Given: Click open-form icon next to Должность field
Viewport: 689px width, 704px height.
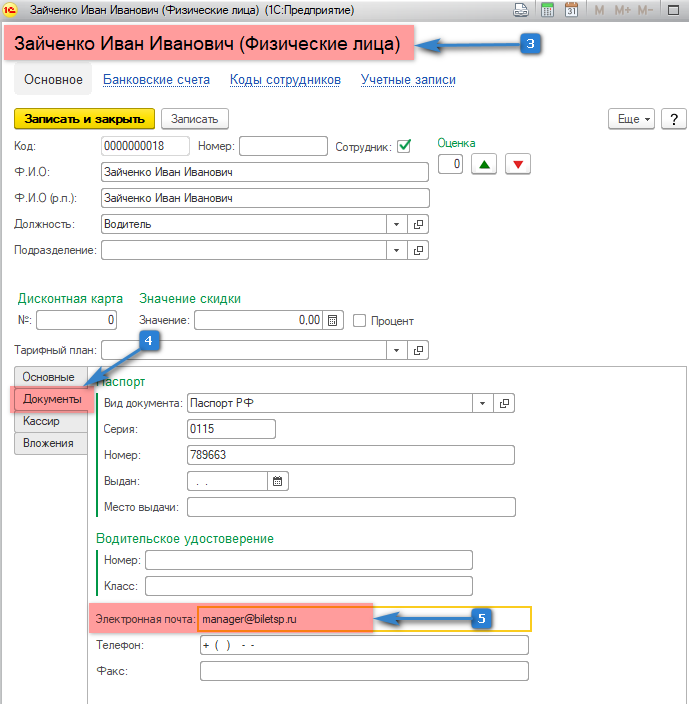Looking at the screenshot, I should (419, 224).
